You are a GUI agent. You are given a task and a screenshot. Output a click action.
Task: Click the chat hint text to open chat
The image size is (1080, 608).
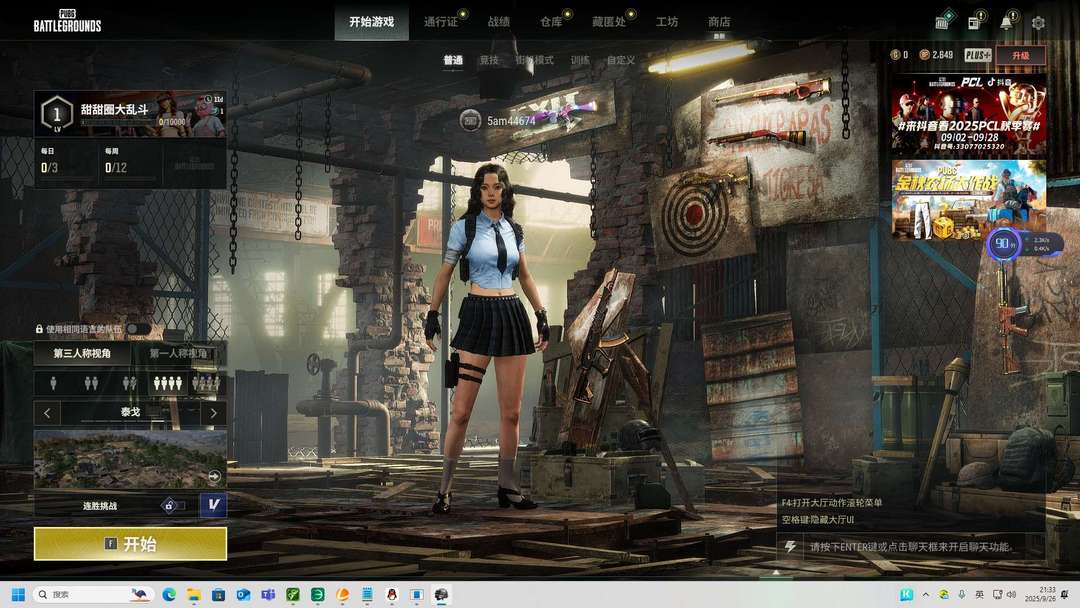pos(910,547)
